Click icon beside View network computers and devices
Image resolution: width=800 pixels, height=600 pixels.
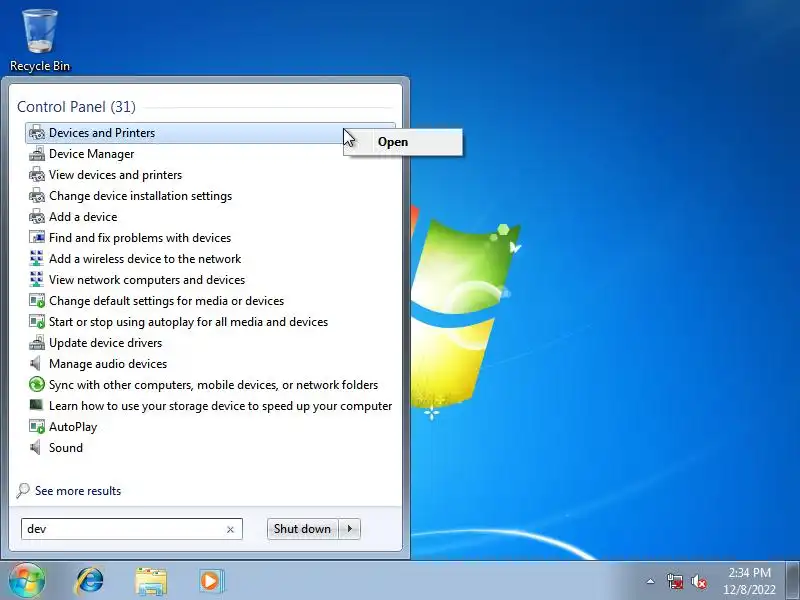(37, 279)
